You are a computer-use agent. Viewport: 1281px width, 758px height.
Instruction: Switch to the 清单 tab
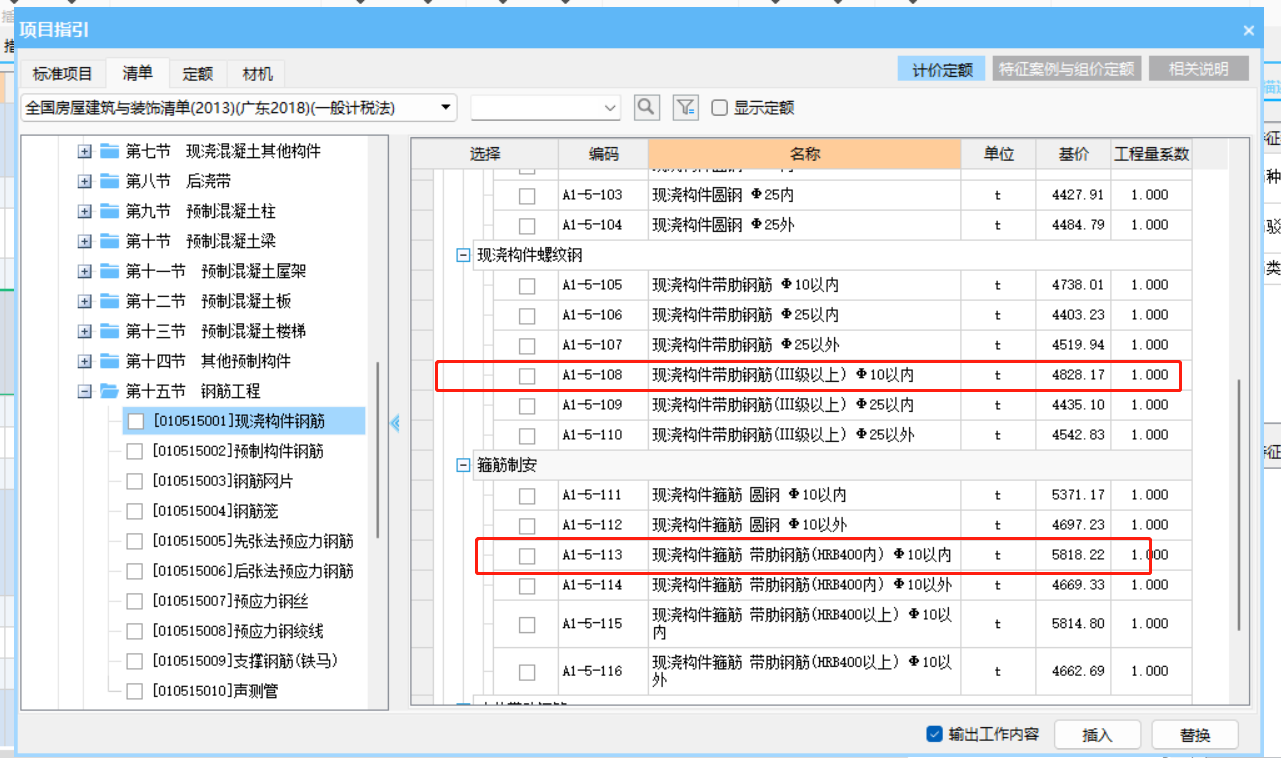tap(138, 73)
